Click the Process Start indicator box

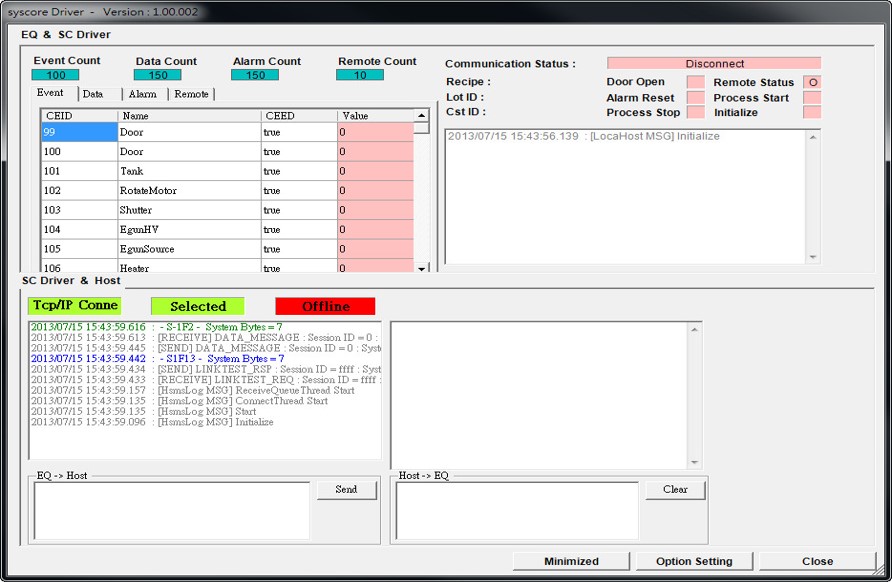812,98
